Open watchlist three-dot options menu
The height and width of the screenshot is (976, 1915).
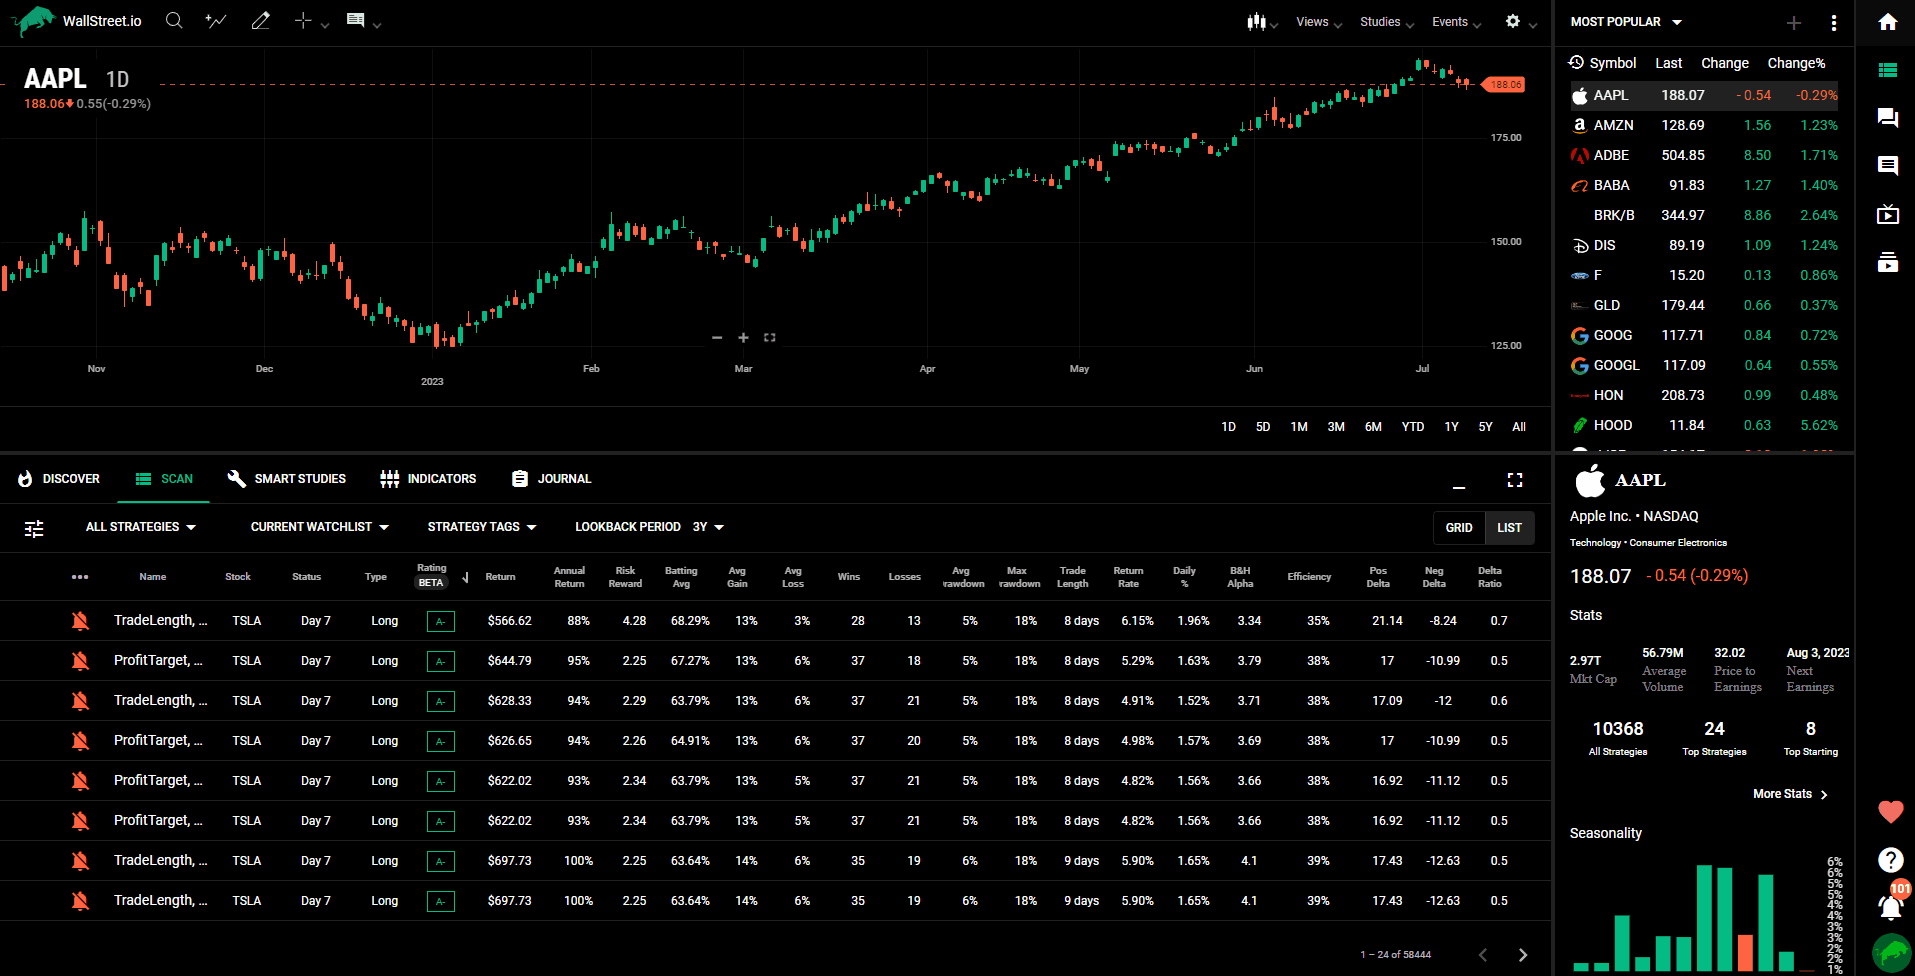click(x=1833, y=22)
